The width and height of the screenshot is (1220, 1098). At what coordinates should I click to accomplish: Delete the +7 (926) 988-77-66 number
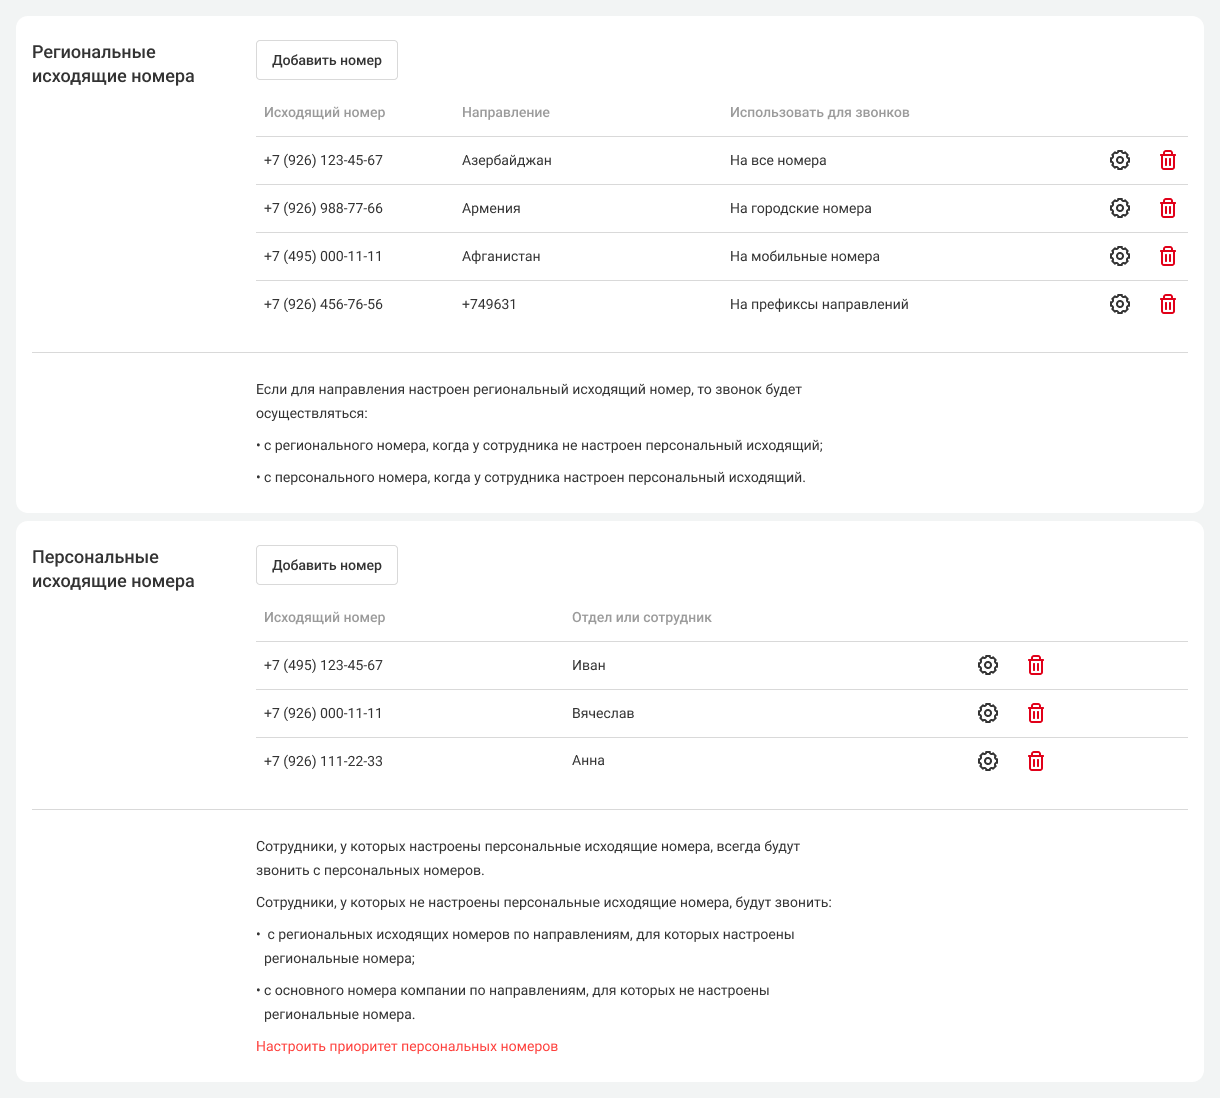(1167, 208)
